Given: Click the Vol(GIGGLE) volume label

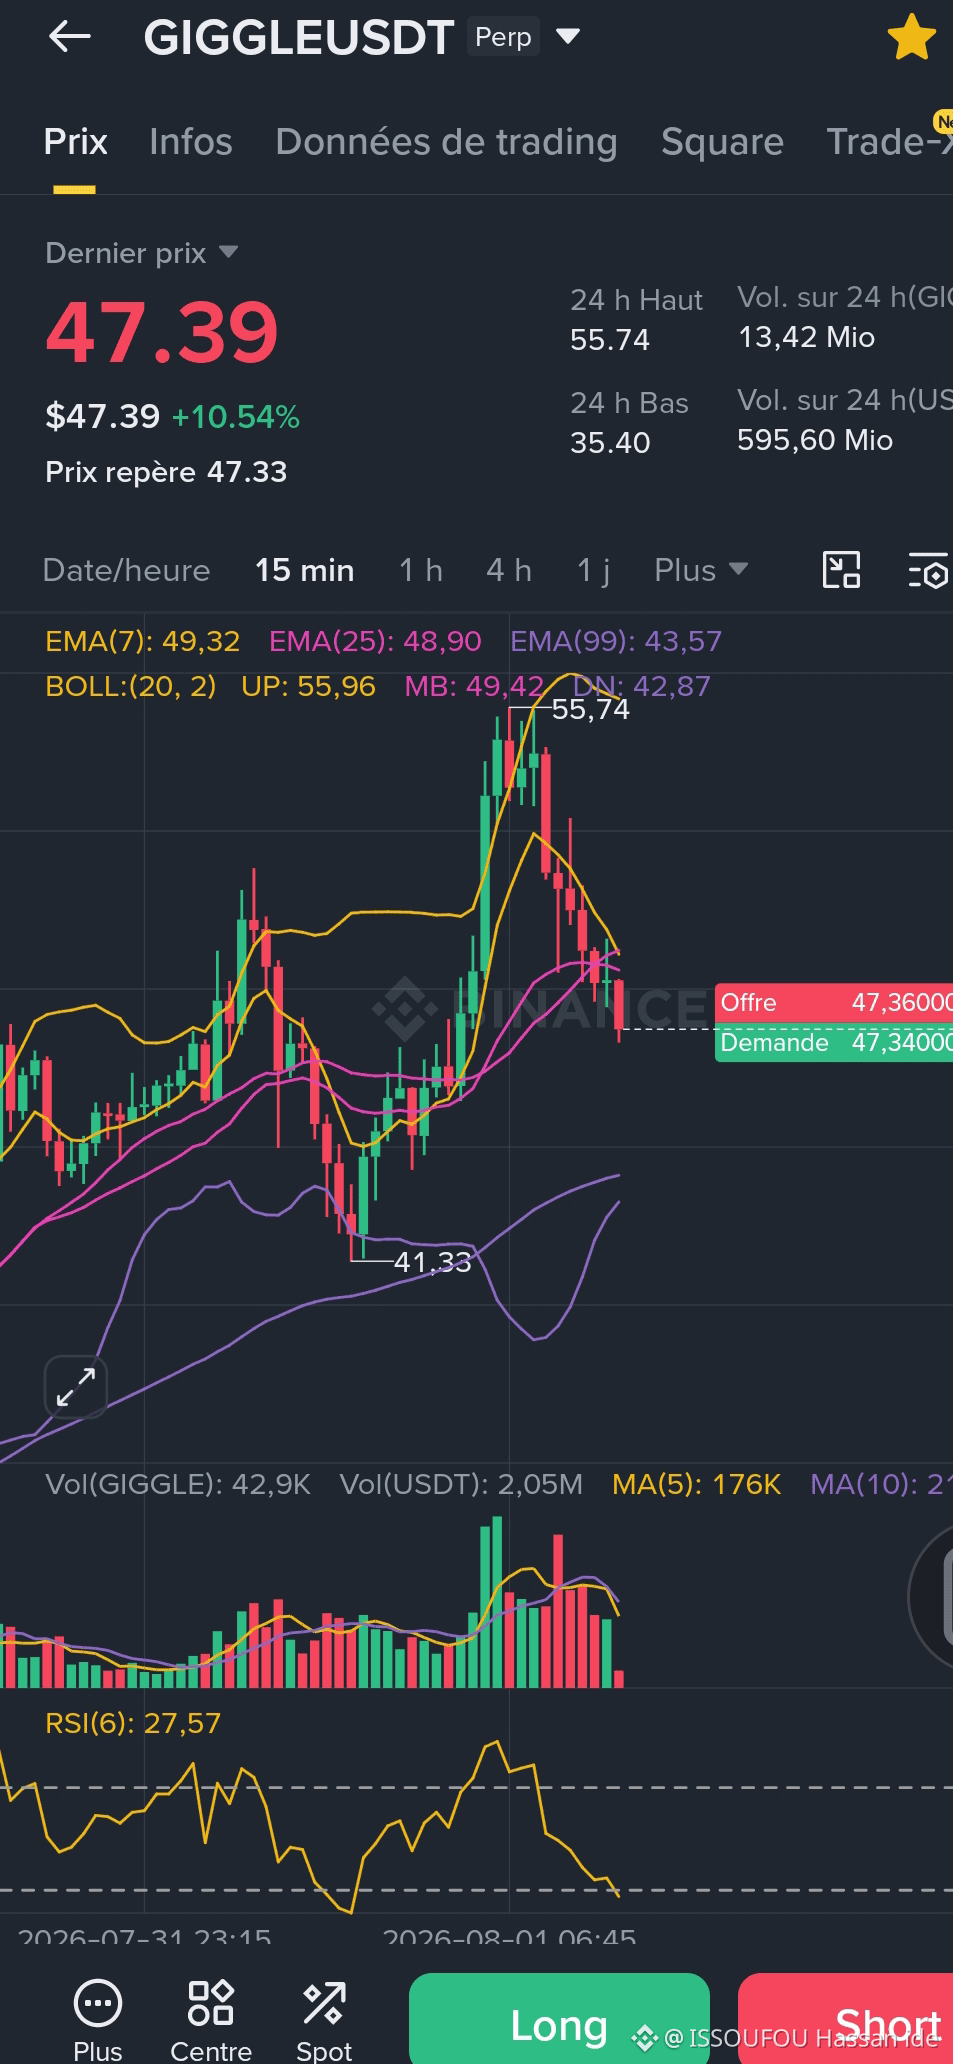Looking at the screenshot, I should pyautogui.click(x=178, y=1484).
